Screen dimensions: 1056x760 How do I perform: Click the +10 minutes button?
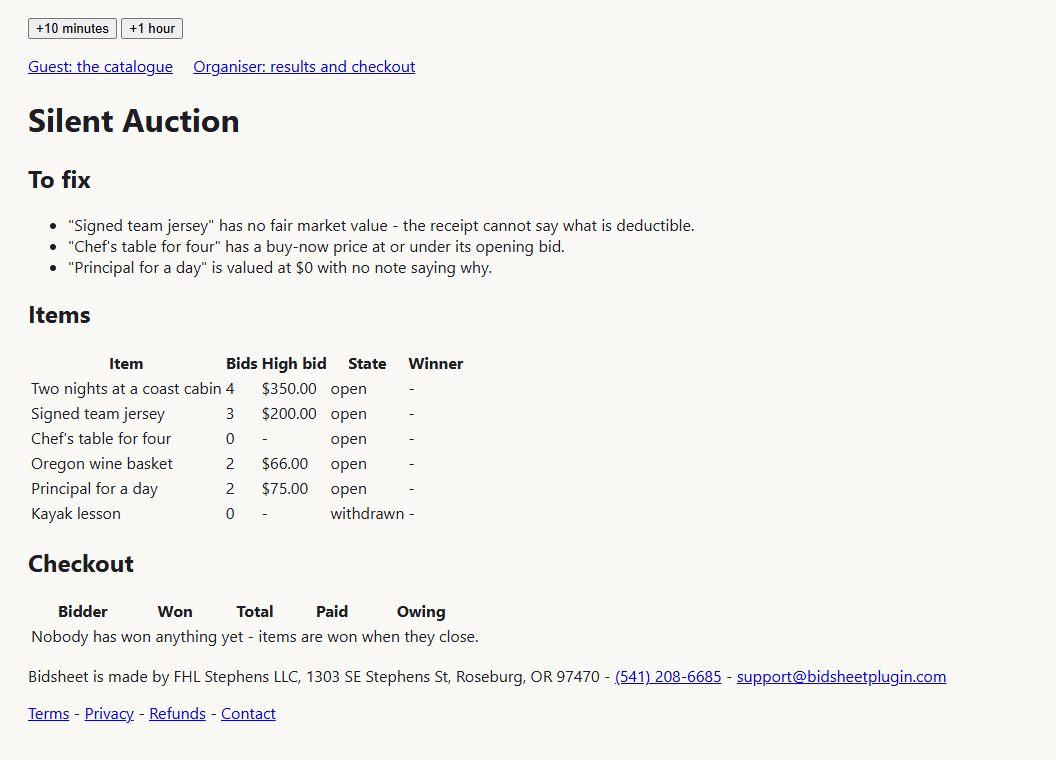(x=72, y=28)
